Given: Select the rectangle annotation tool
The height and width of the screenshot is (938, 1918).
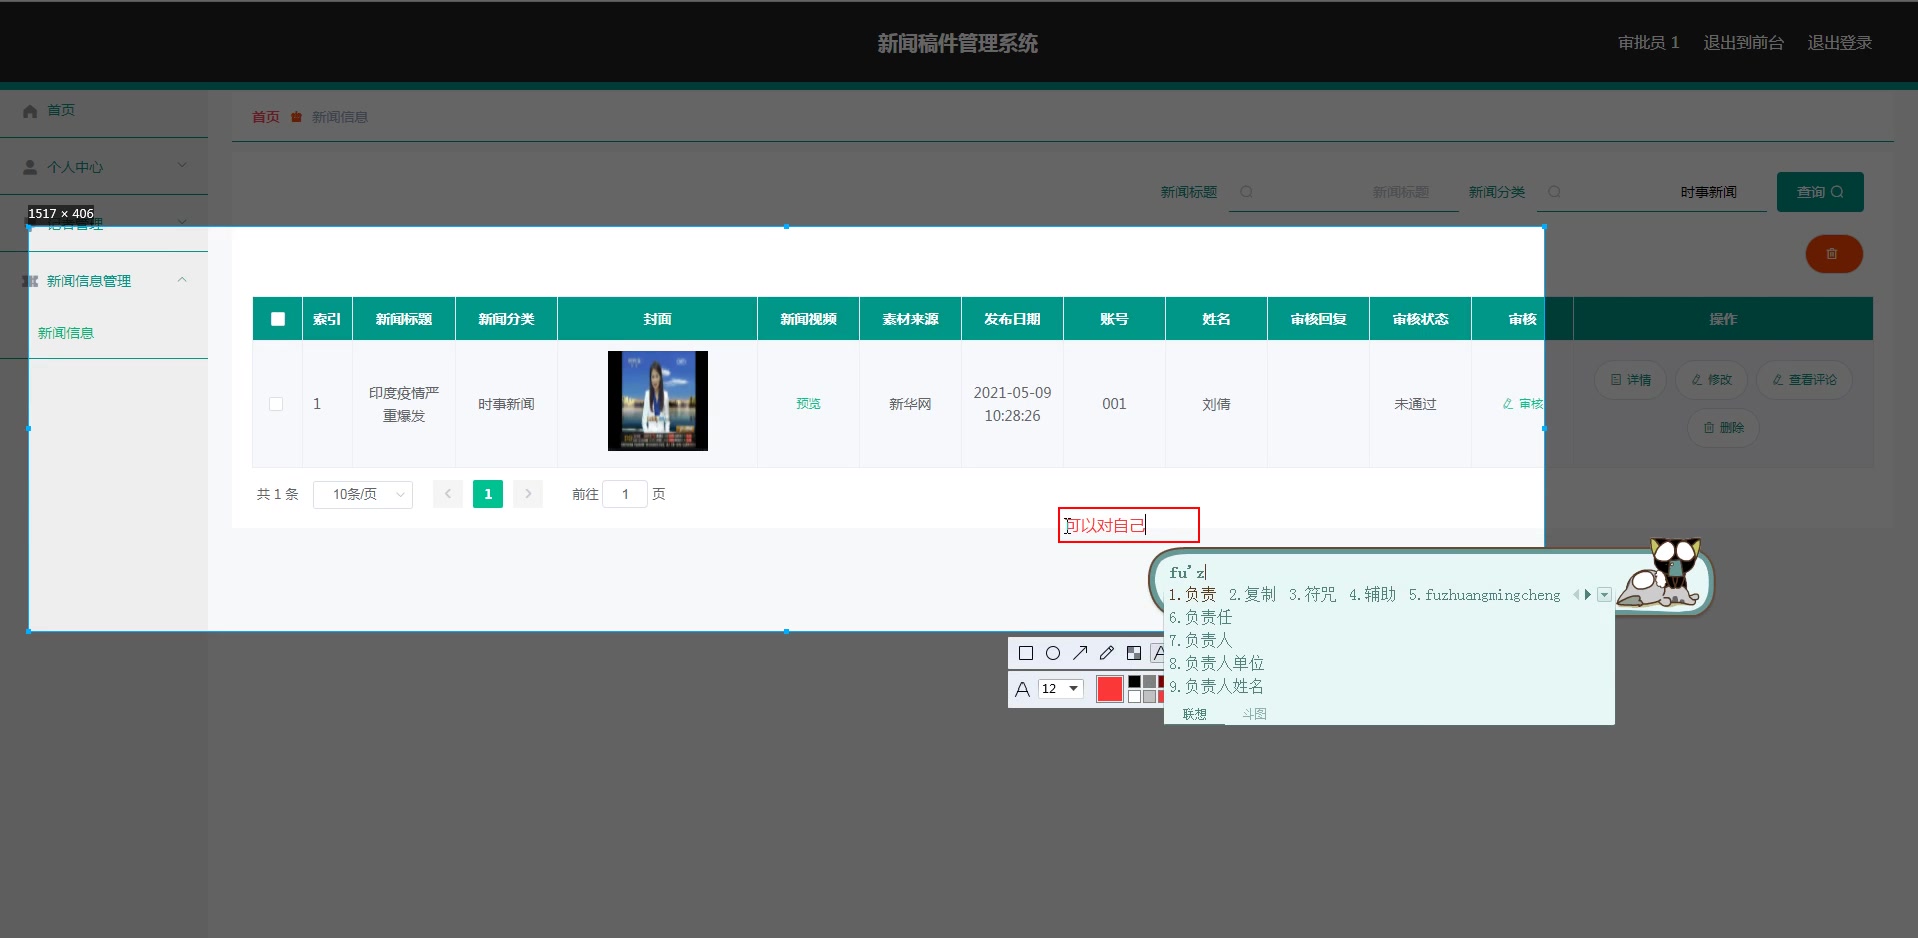Looking at the screenshot, I should coord(1025,653).
